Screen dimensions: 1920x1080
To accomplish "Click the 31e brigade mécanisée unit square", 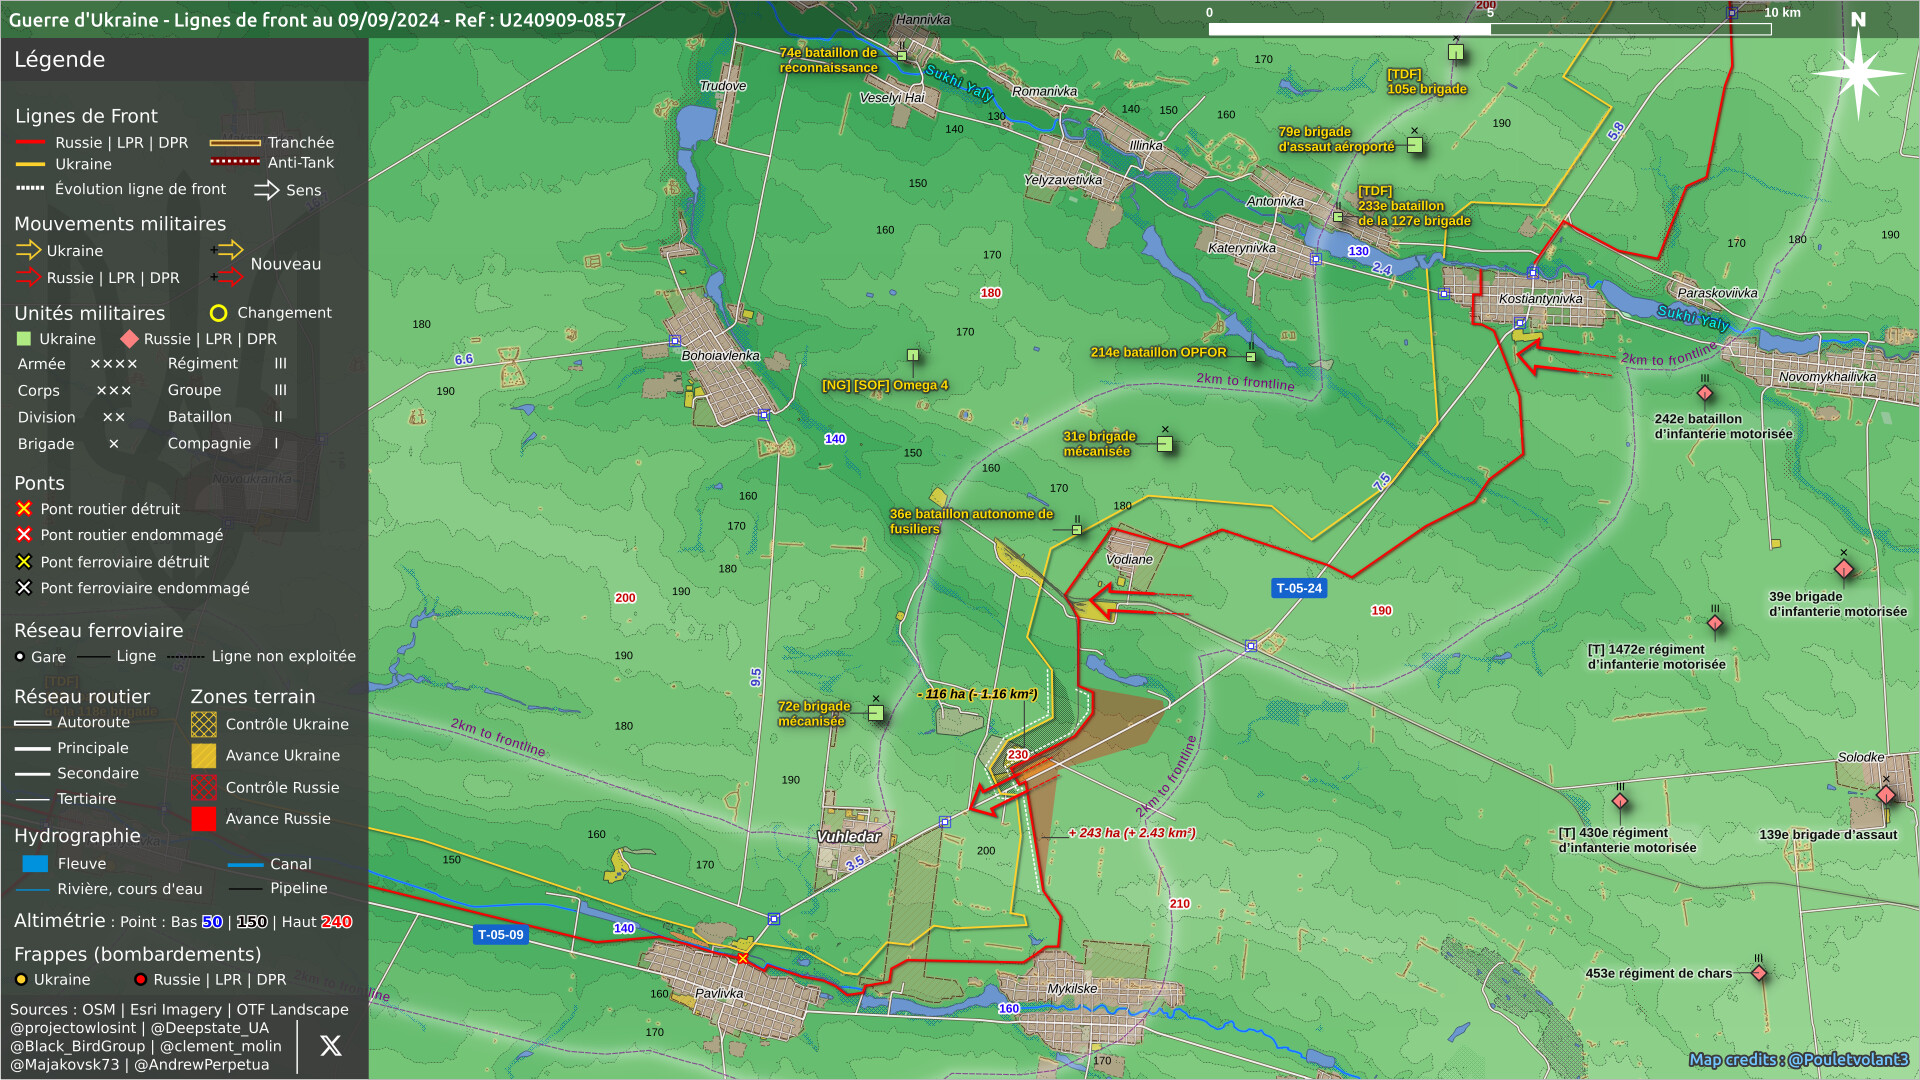I will coord(1165,444).
